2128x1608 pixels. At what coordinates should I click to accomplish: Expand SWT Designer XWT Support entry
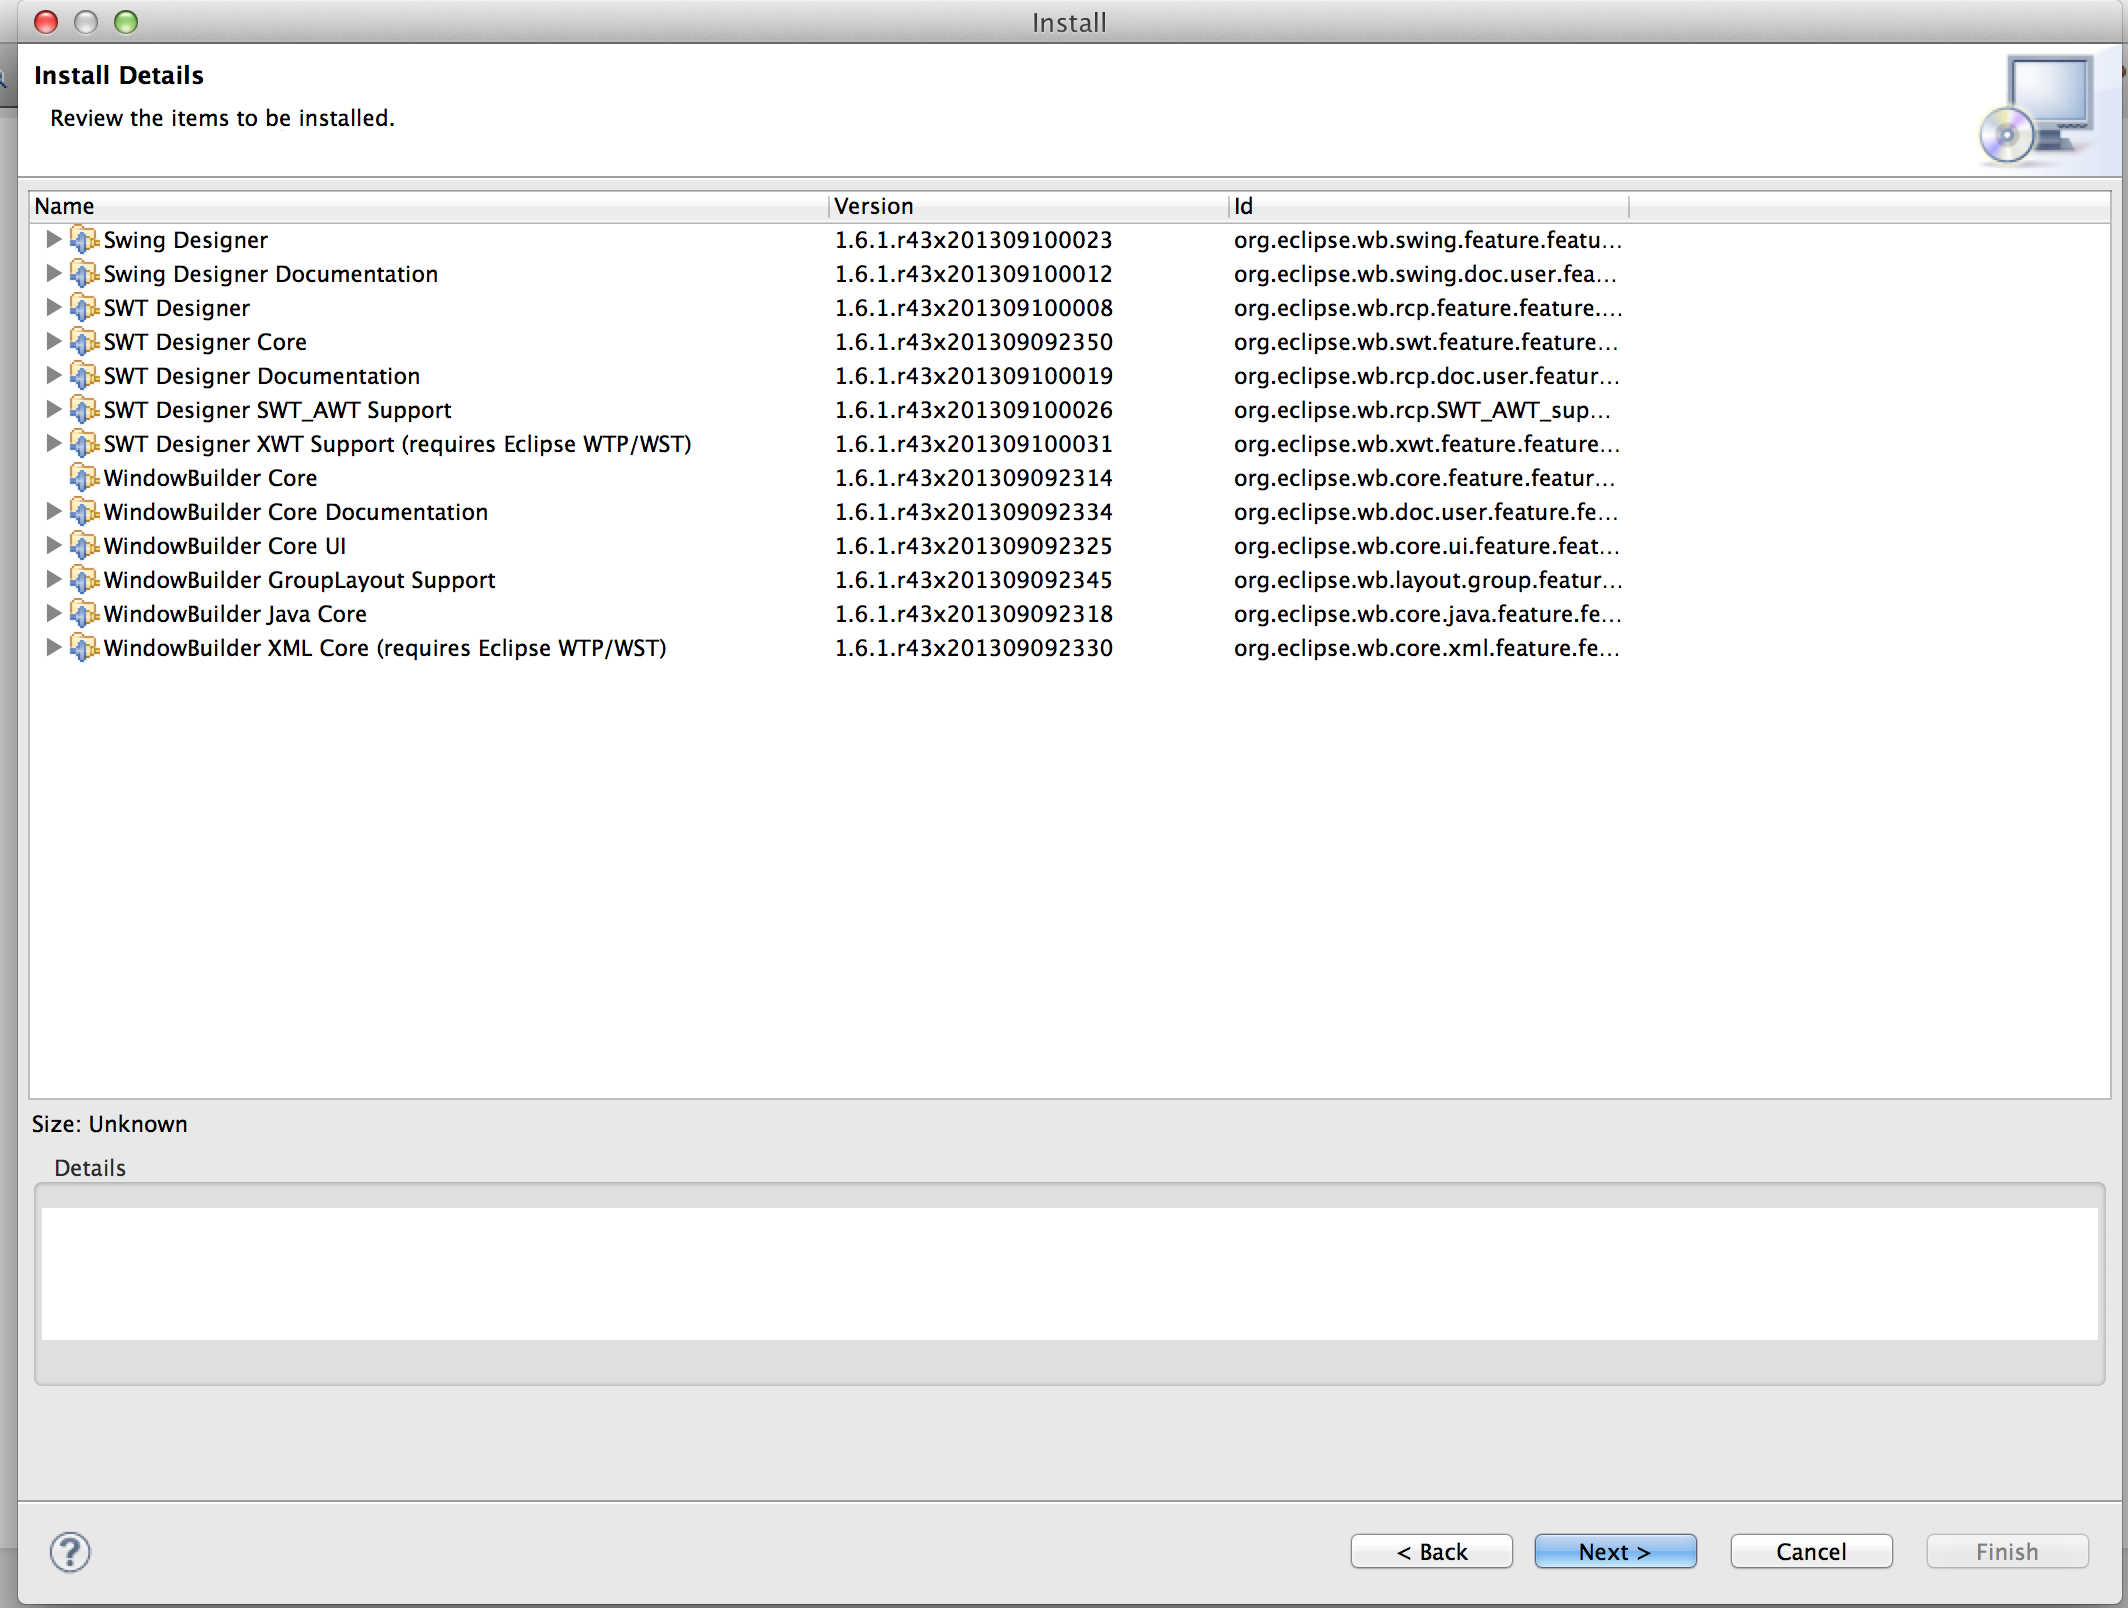click(x=53, y=444)
